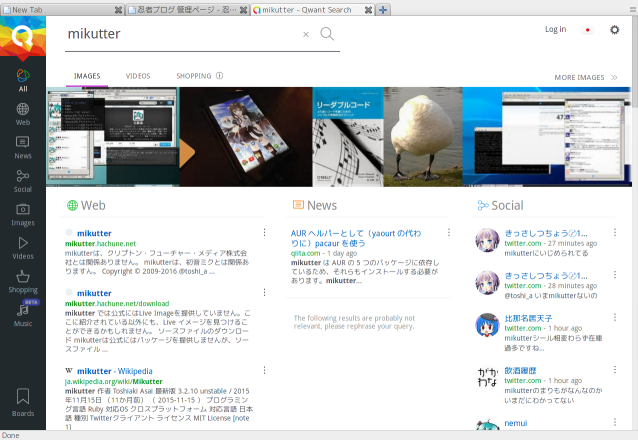The image size is (638, 440).
Task: Open the mikutter.hachune.net/download result title
Action: coord(94,293)
